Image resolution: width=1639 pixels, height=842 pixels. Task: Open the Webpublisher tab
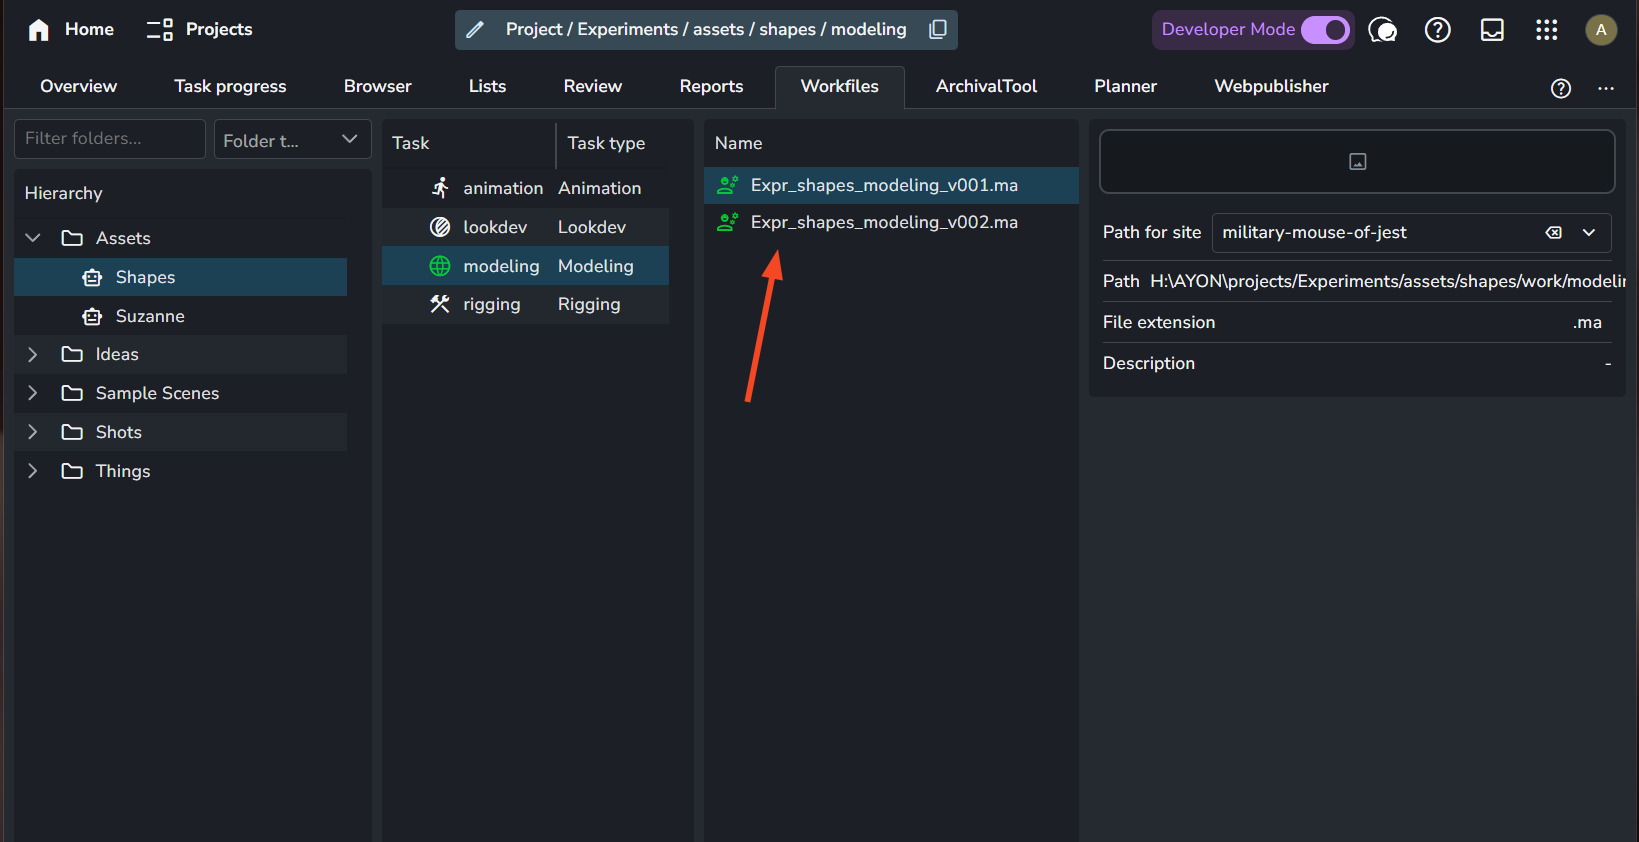(x=1271, y=86)
